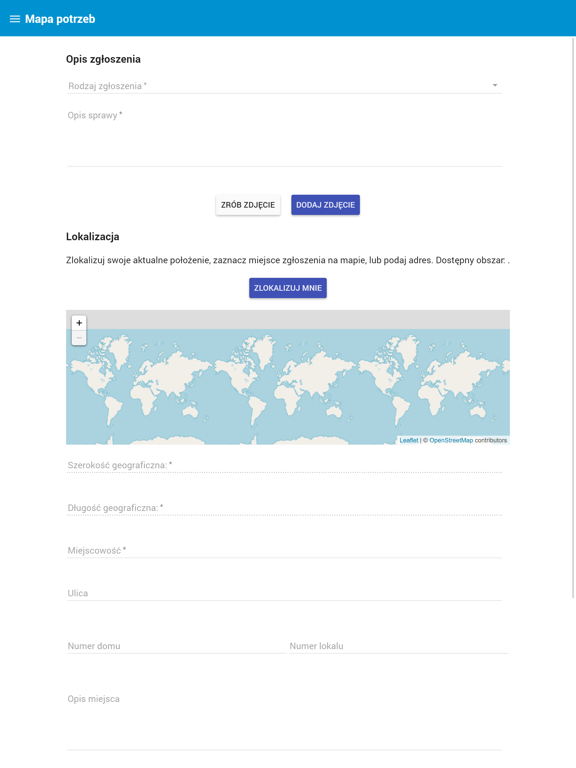Image resolution: width=576 pixels, height=768 pixels.
Task: Focus the Miejscowość input field
Action: click(284, 550)
